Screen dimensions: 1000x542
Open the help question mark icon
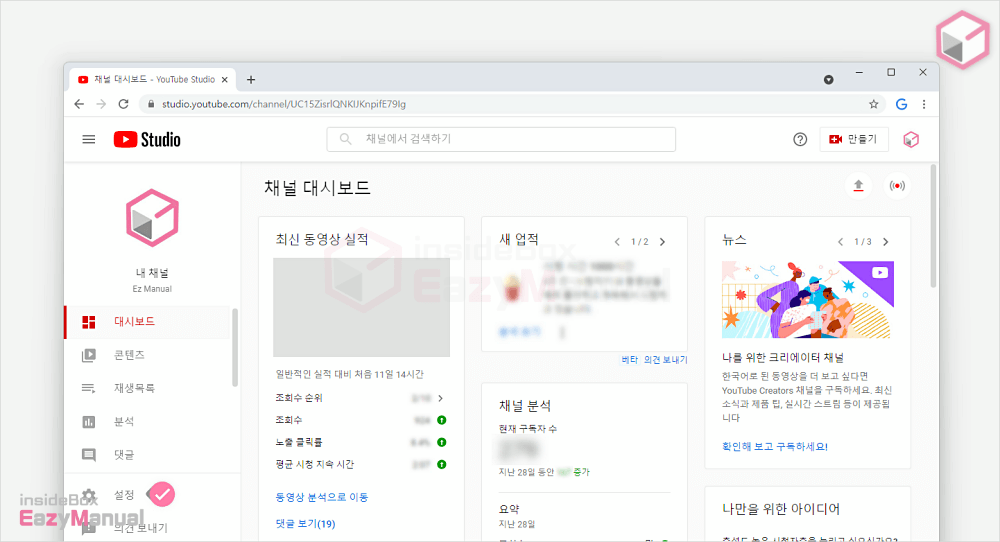pyautogui.click(x=800, y=139)
